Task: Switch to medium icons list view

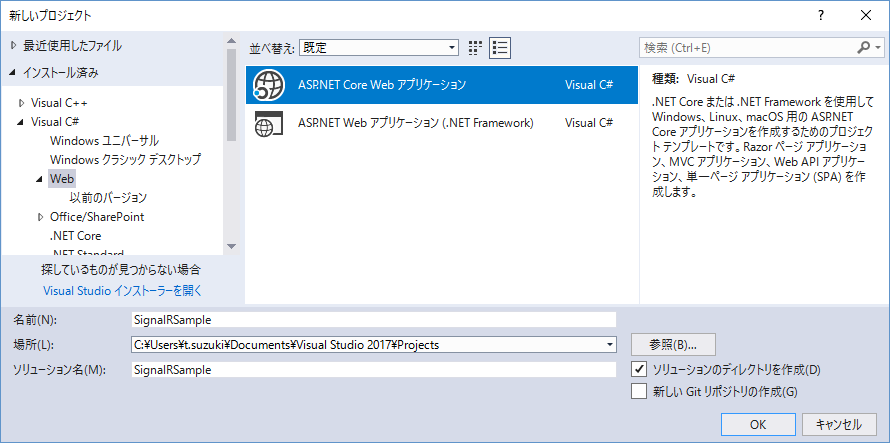Action: 501,48
